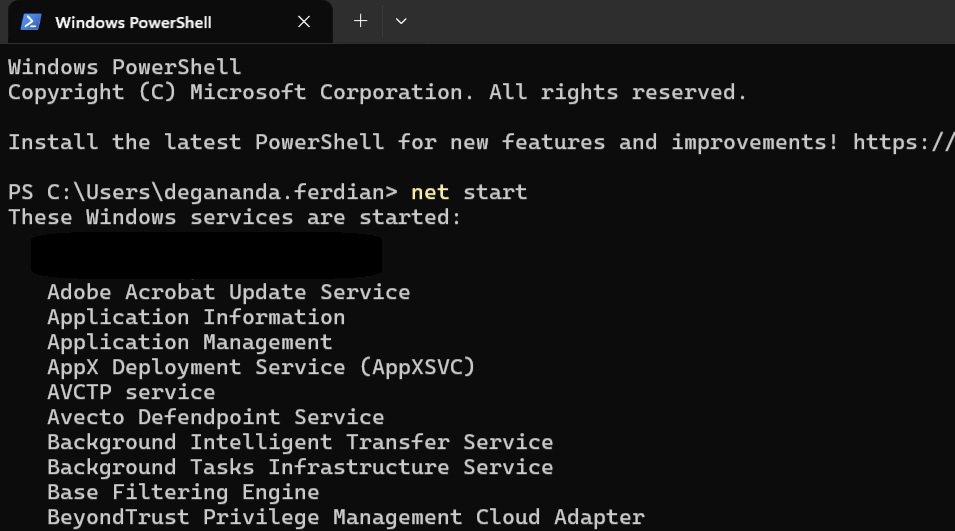Click the PowerShell icon on the tab
955x531 pixels.
coord(30,22)
